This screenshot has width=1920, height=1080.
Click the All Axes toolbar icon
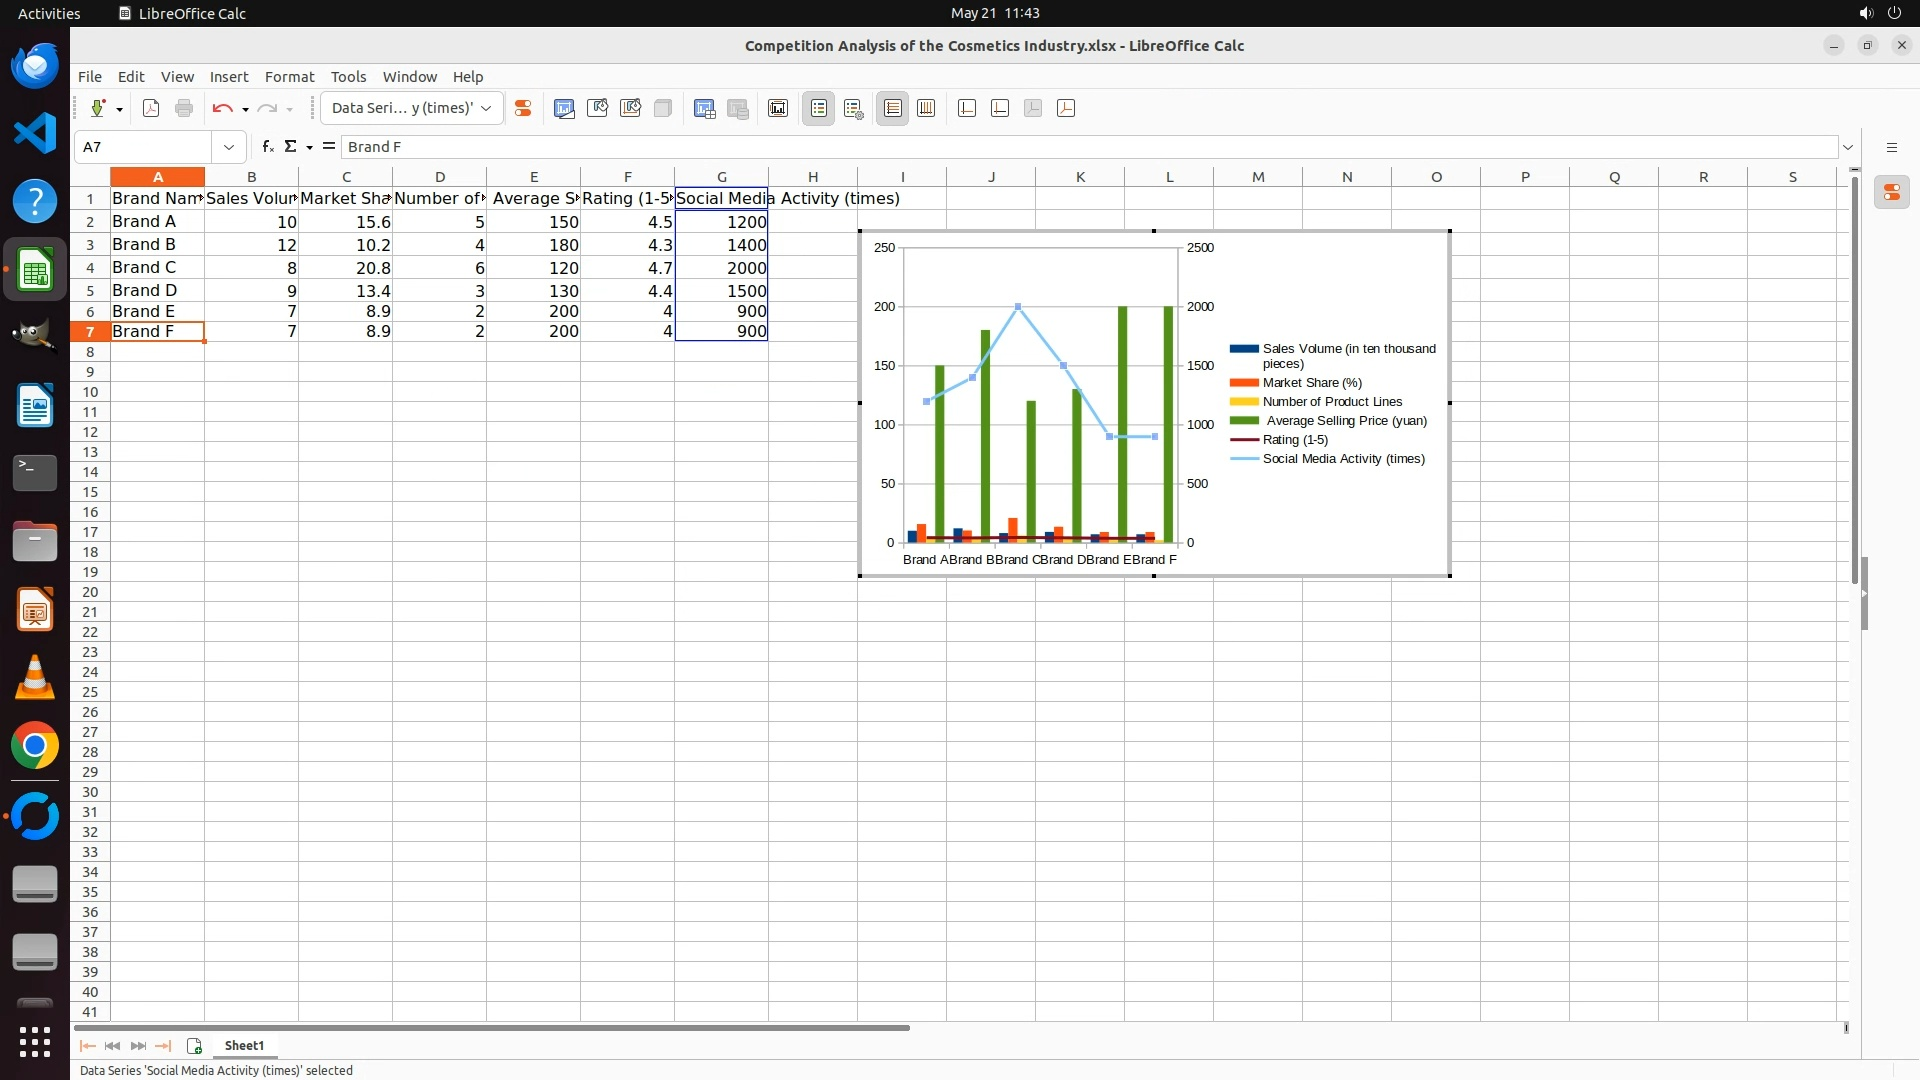pos(1065,109)
